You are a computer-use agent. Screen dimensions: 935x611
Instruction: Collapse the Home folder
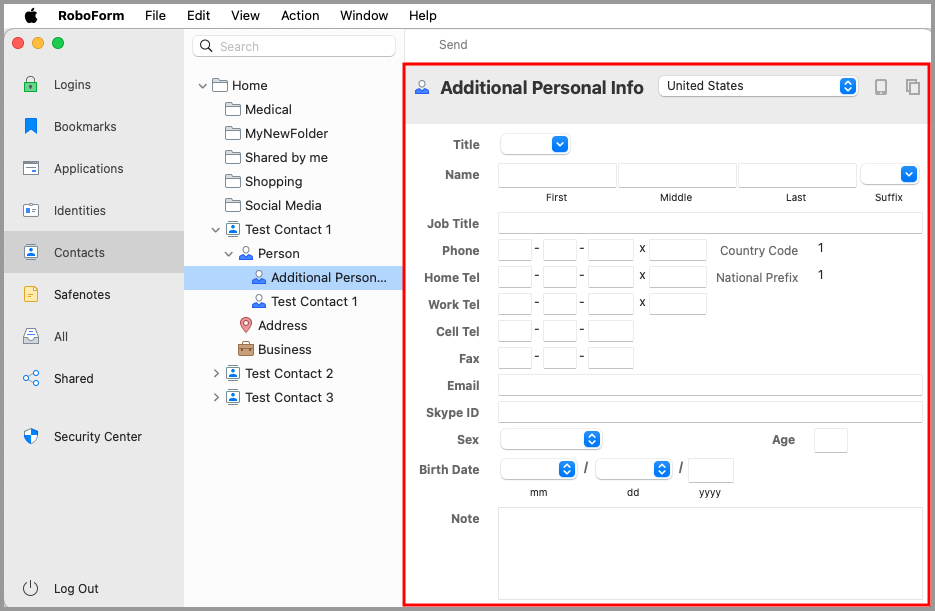click(x=203, y=86)
